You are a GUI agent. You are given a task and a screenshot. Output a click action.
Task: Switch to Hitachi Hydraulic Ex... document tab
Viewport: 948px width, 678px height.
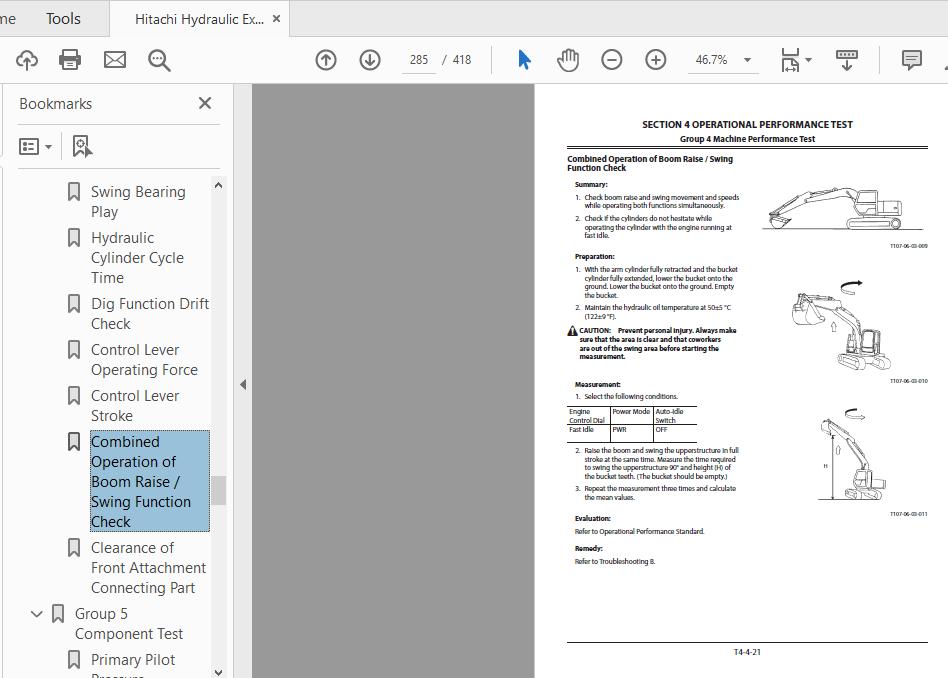pyautogui.click(x=200, y=19)
